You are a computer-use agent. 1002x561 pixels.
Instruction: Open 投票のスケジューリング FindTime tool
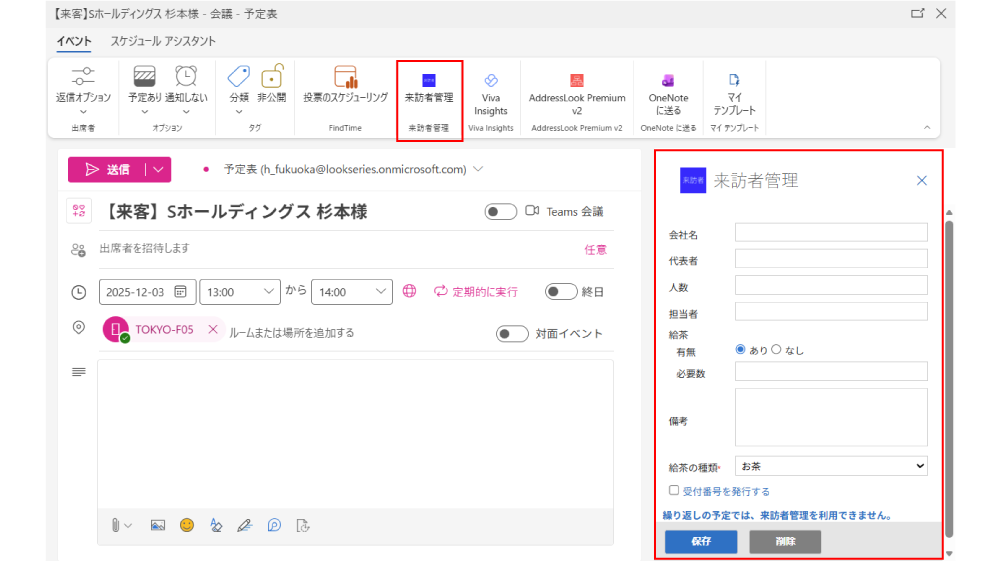[345, 86]
